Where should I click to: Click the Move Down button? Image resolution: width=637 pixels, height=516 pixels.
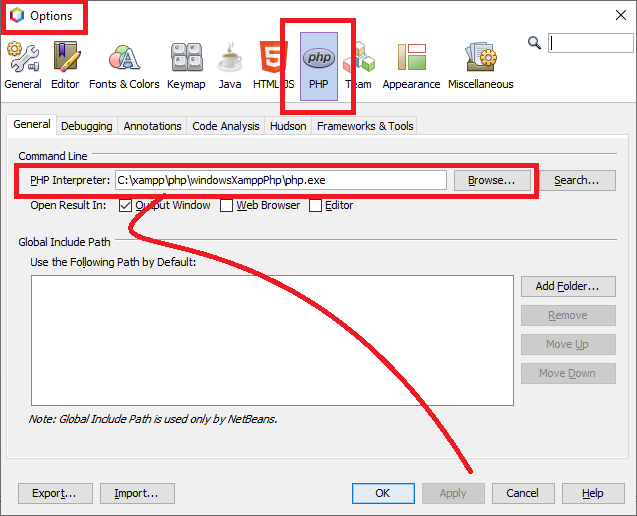(568, 373)
